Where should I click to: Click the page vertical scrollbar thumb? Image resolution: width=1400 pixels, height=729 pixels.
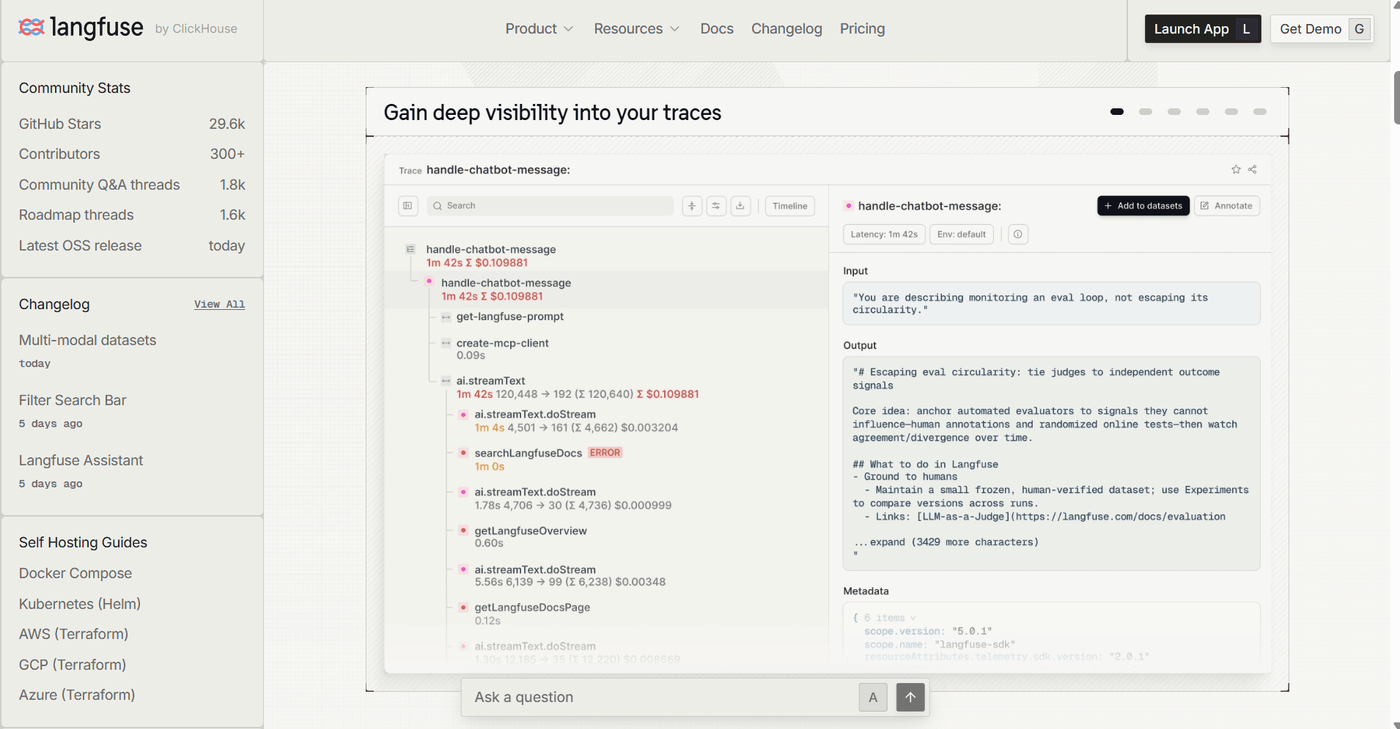tap(1398, 96)
